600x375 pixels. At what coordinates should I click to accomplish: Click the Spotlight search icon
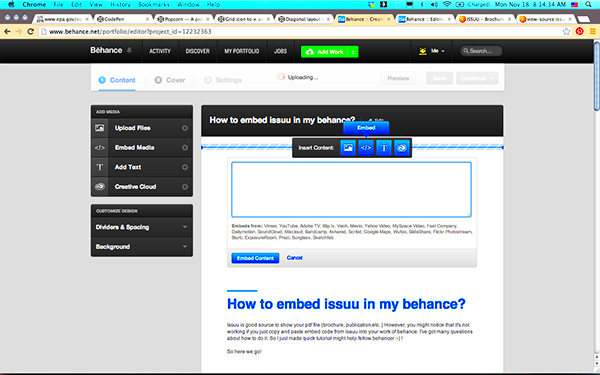coord(589,5)
